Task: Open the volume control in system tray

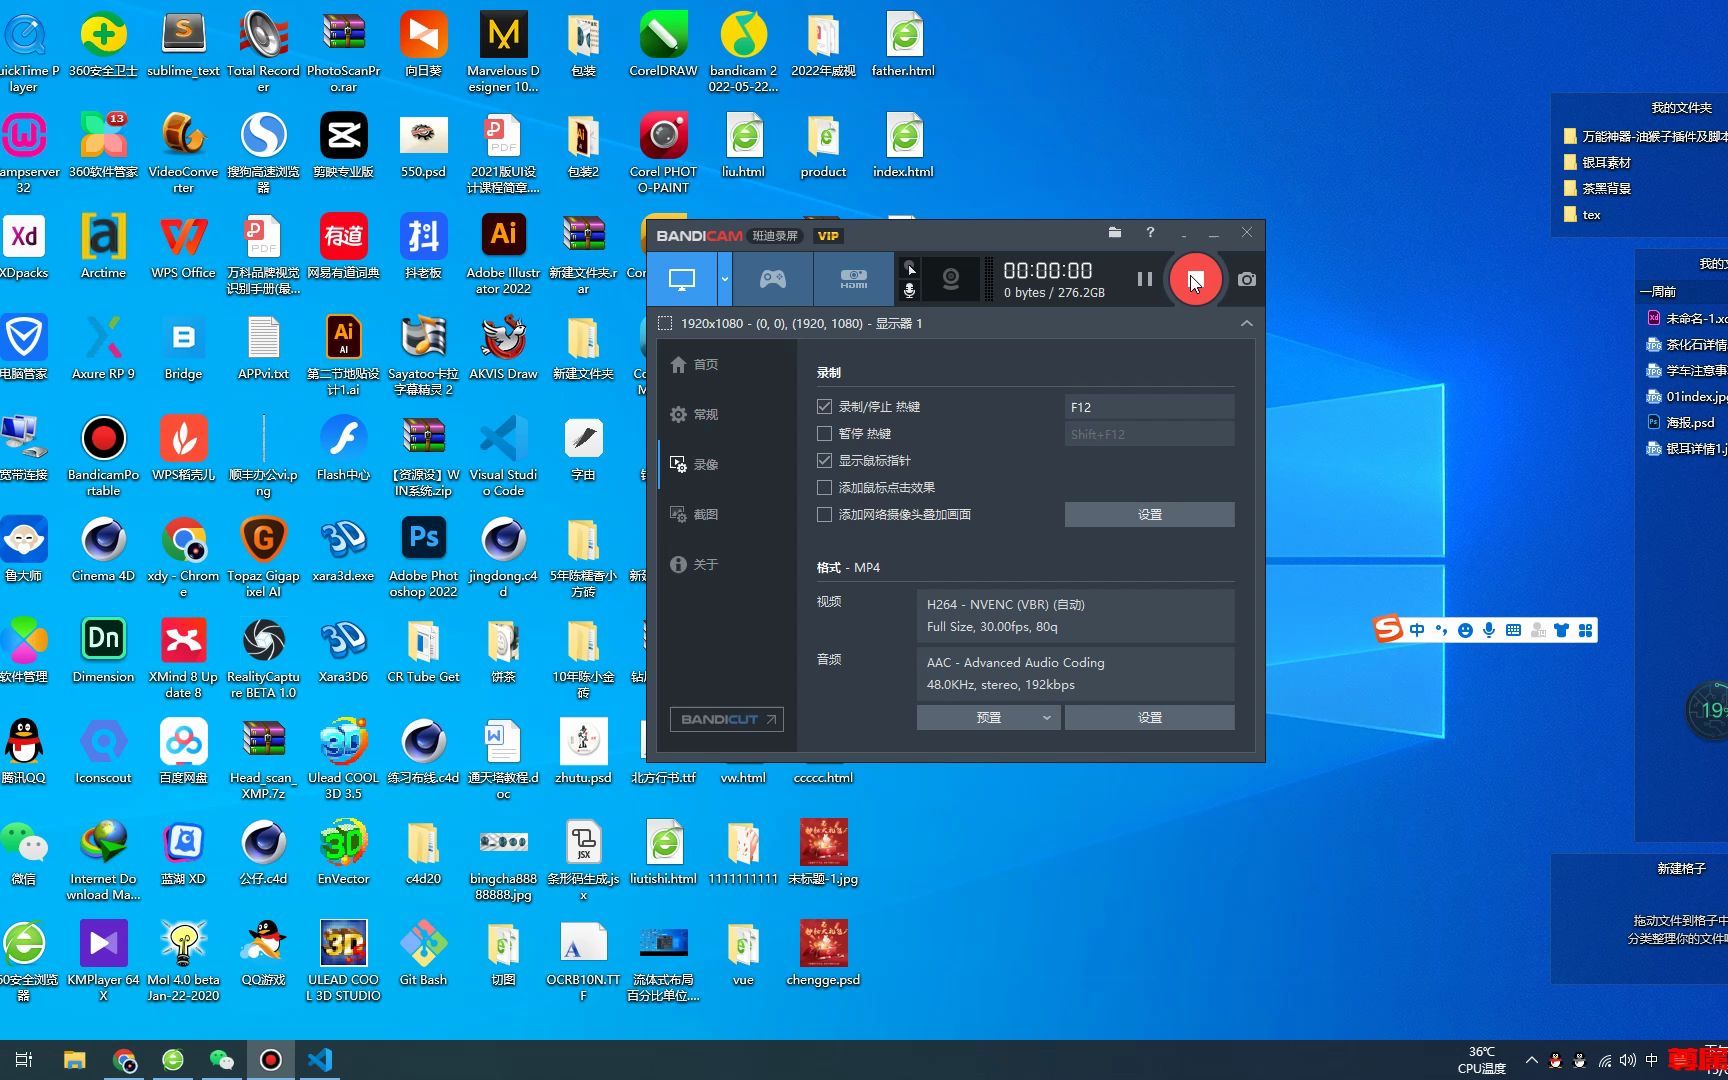Action: click(x=1628, y=1060)
